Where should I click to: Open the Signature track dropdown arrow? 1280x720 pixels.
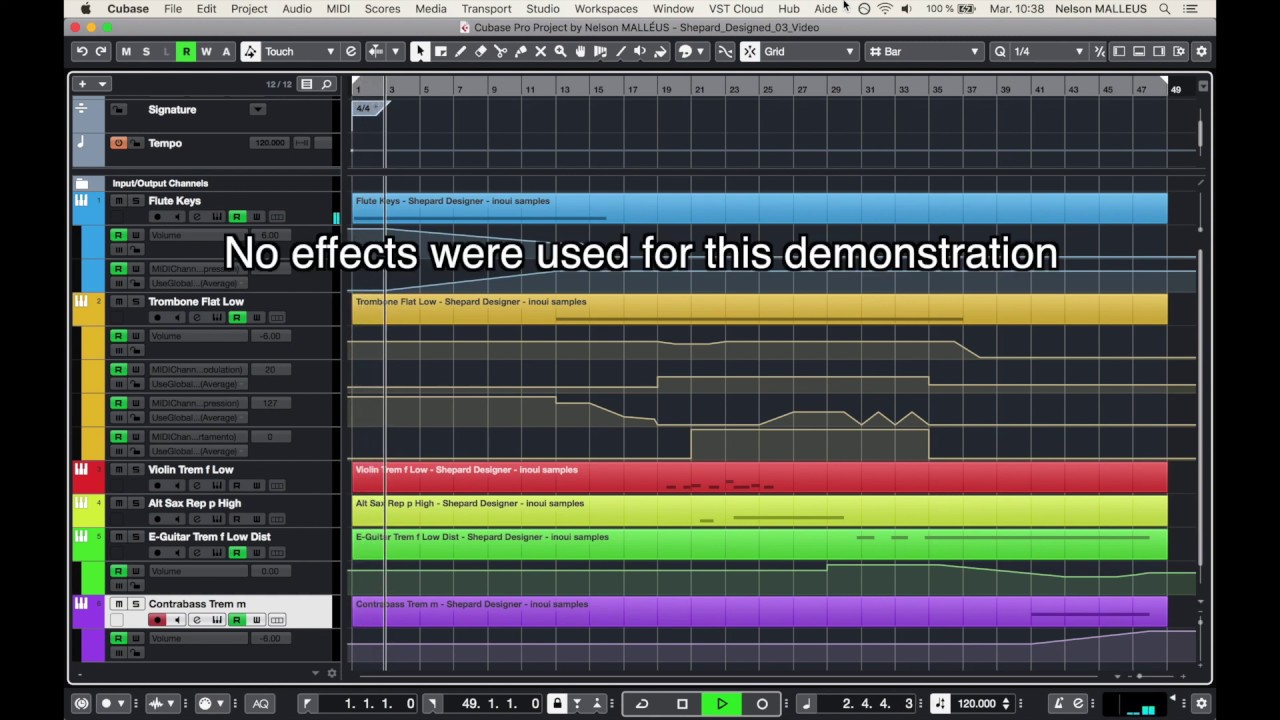pyautogui.click(x=257, y=110)
